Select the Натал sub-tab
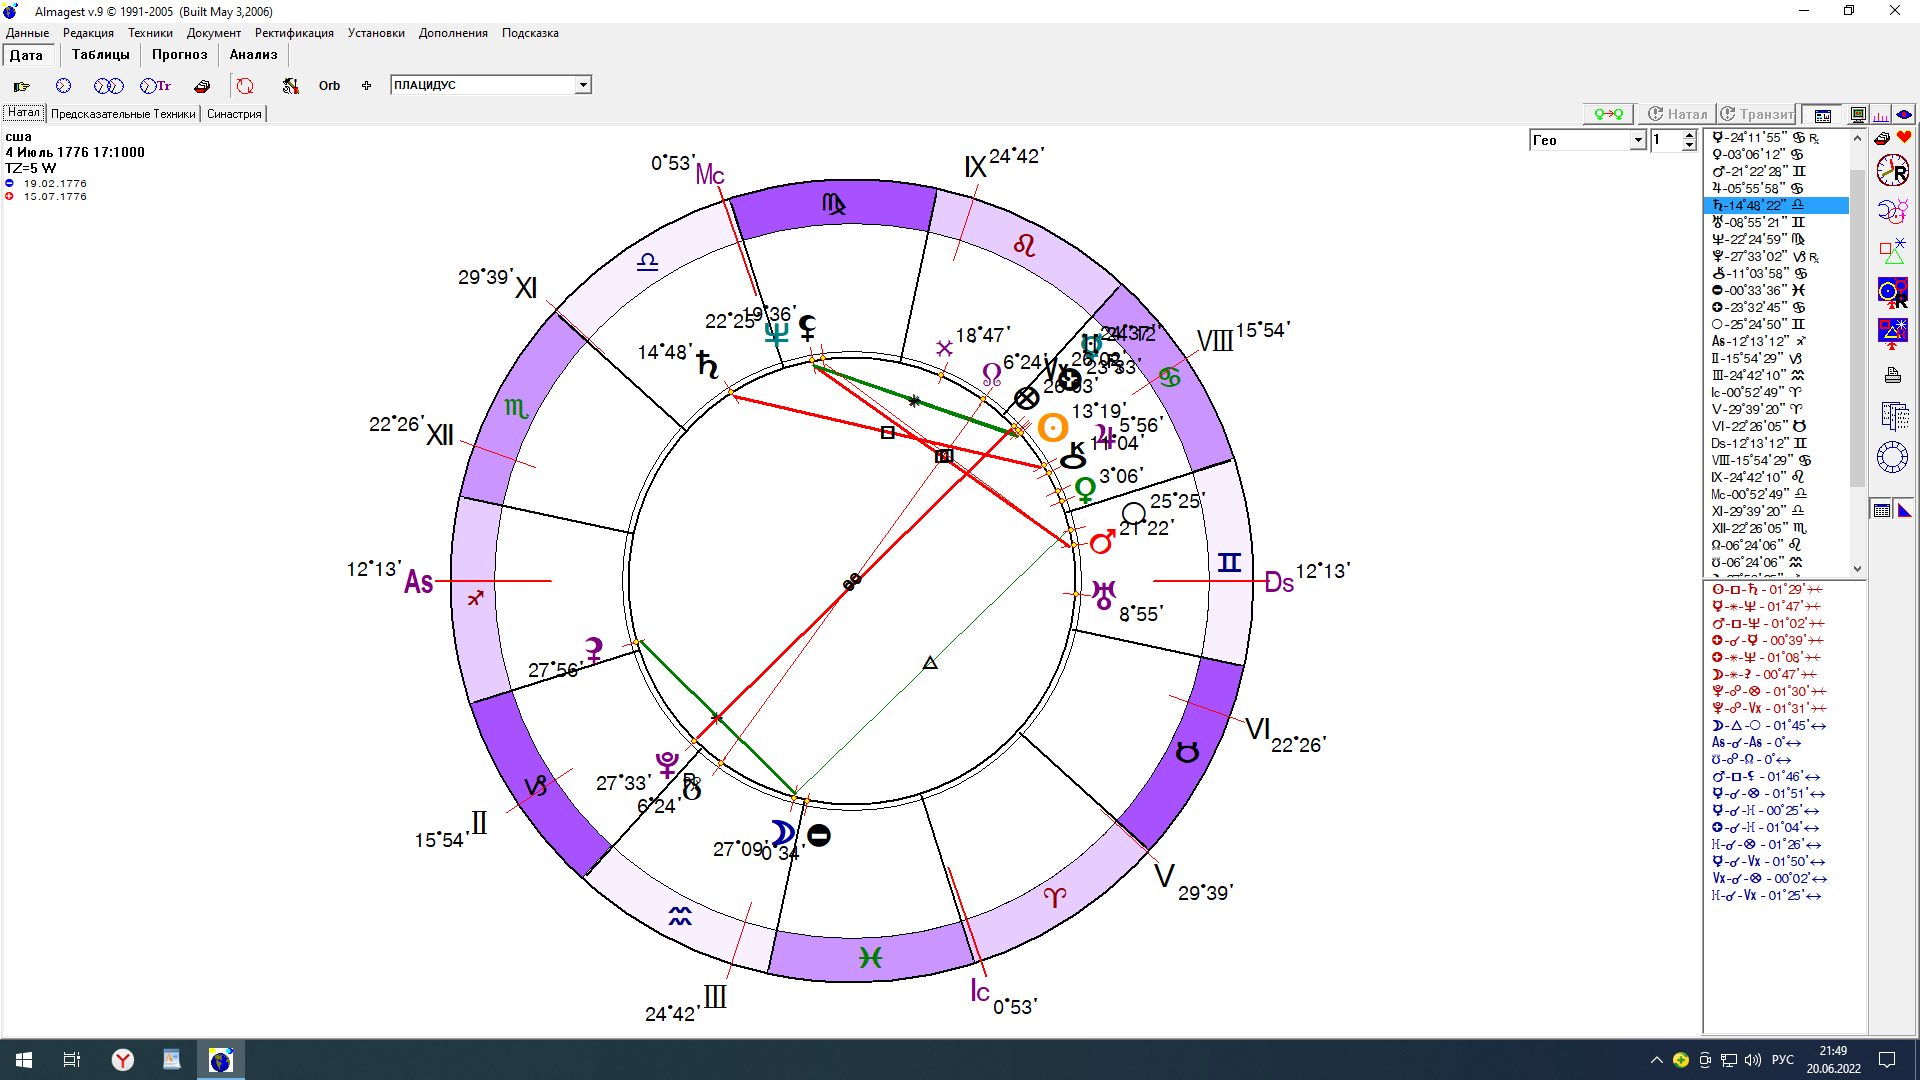This screenshot has height=1080, width=1920. click(24, 113)
